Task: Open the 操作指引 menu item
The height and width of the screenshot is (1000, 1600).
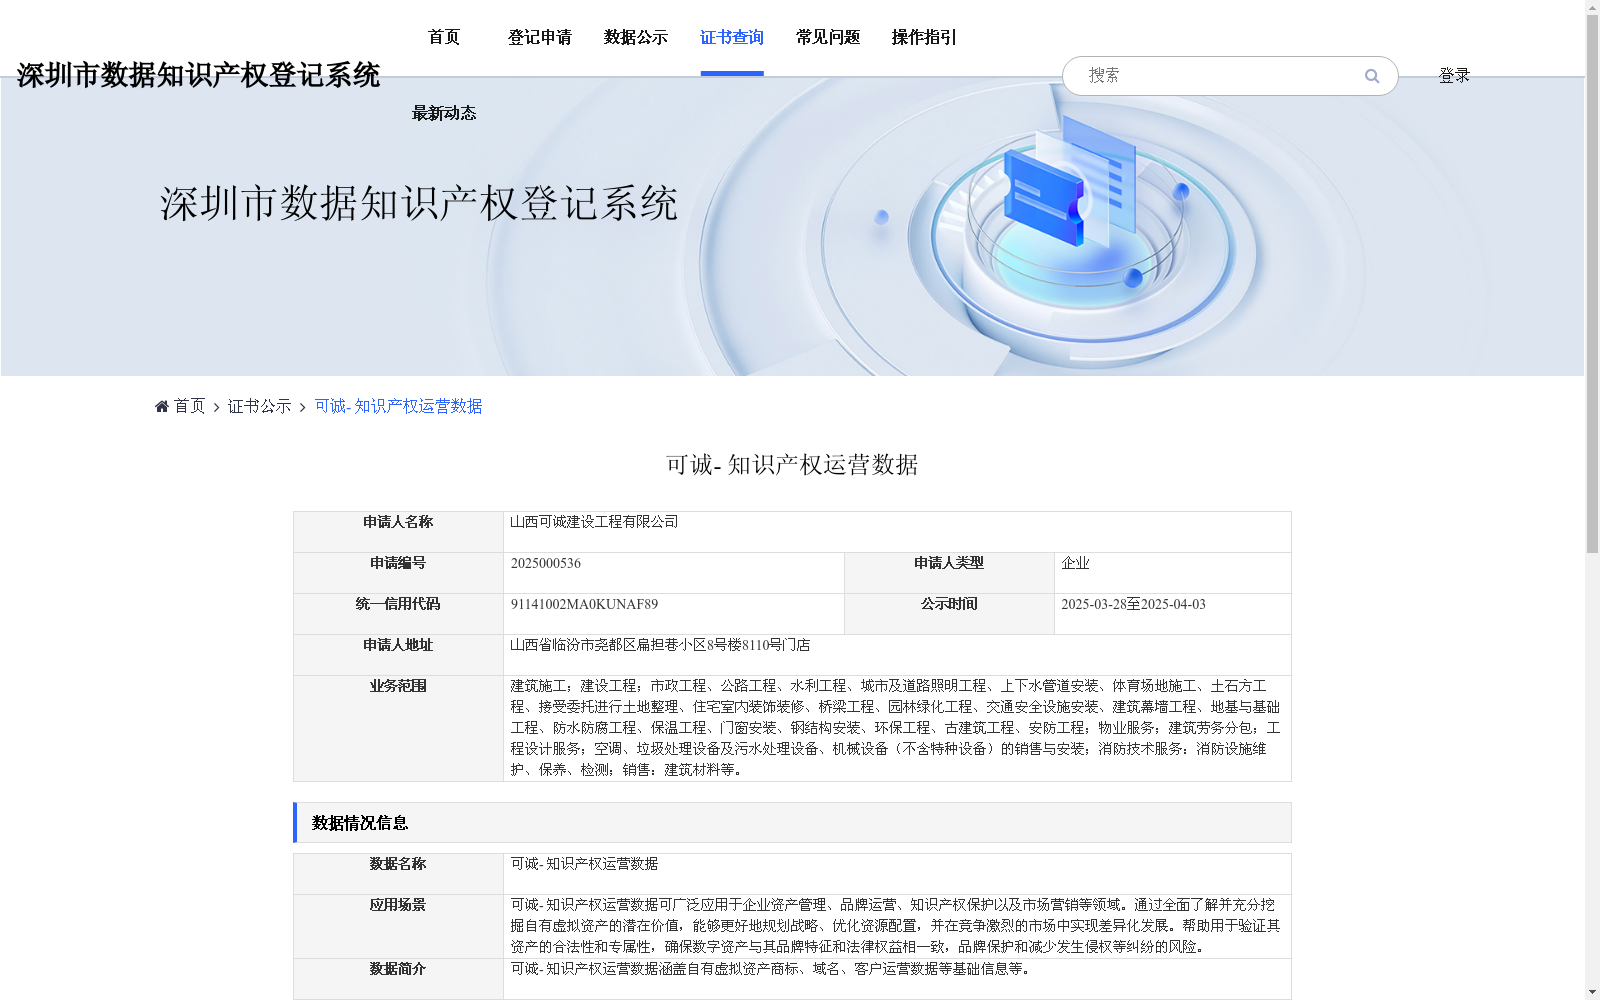Action: 924,37
